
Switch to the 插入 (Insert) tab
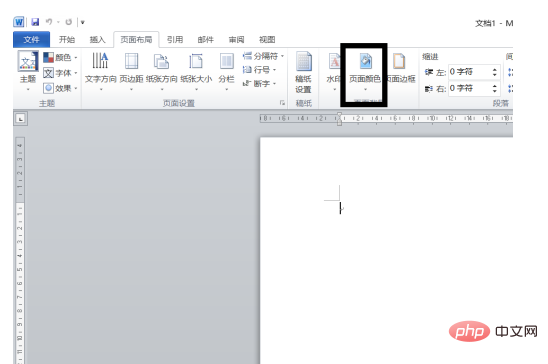97,39
